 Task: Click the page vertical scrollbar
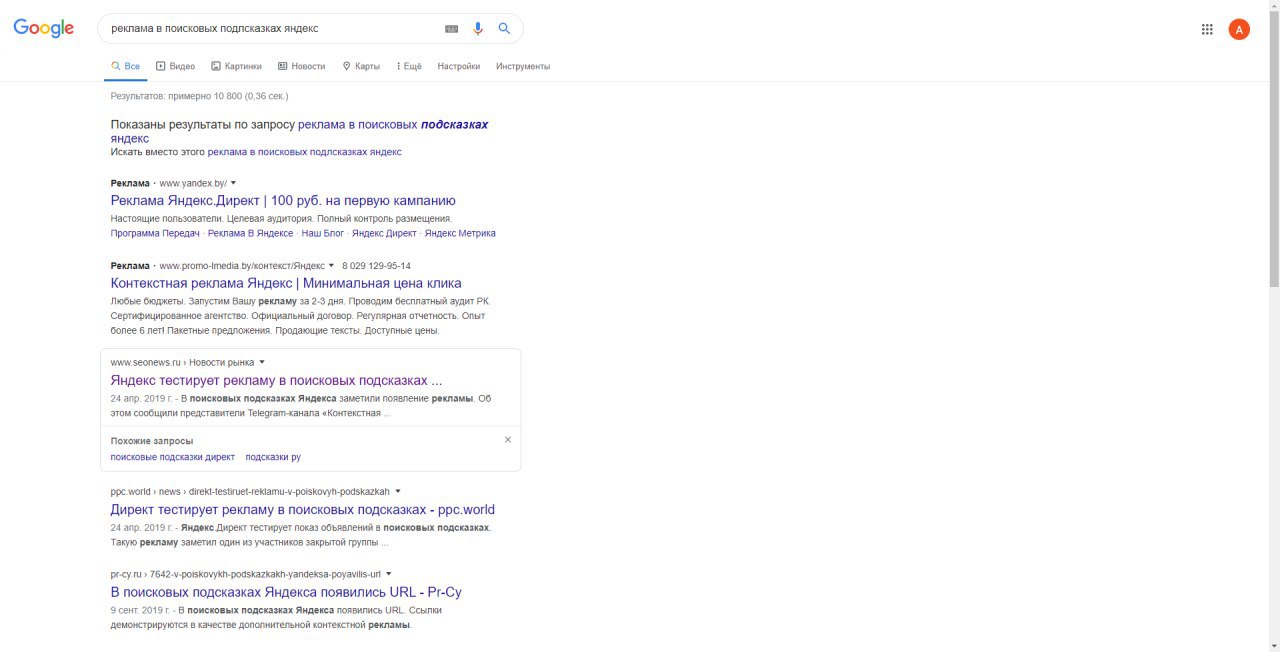[x=1273, y=150]
